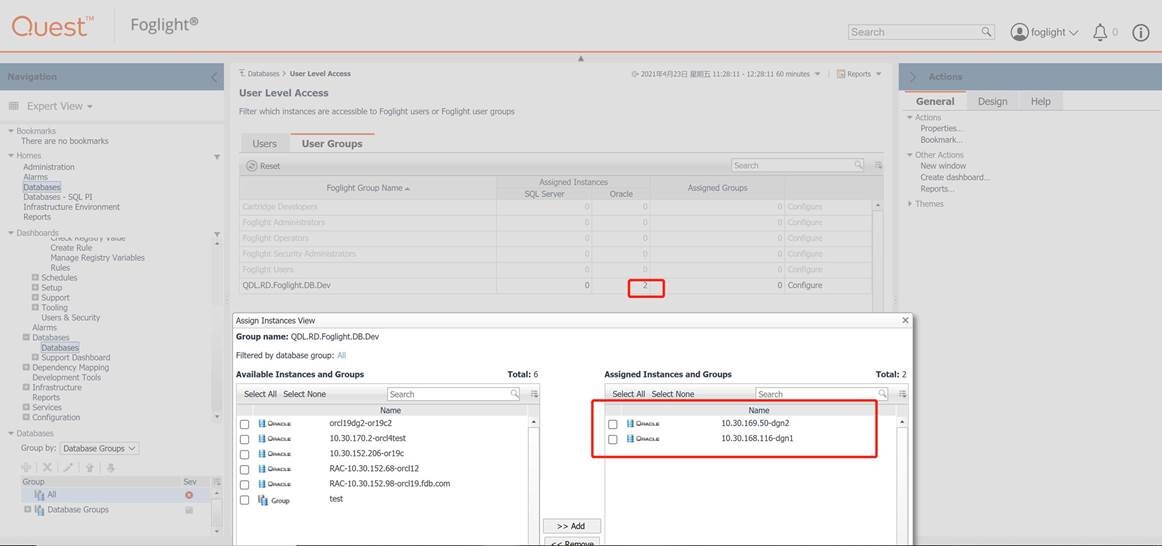
Task: Click the move up arrow icon under Databases
Action: pyautogui.click(x=89, y=467)
